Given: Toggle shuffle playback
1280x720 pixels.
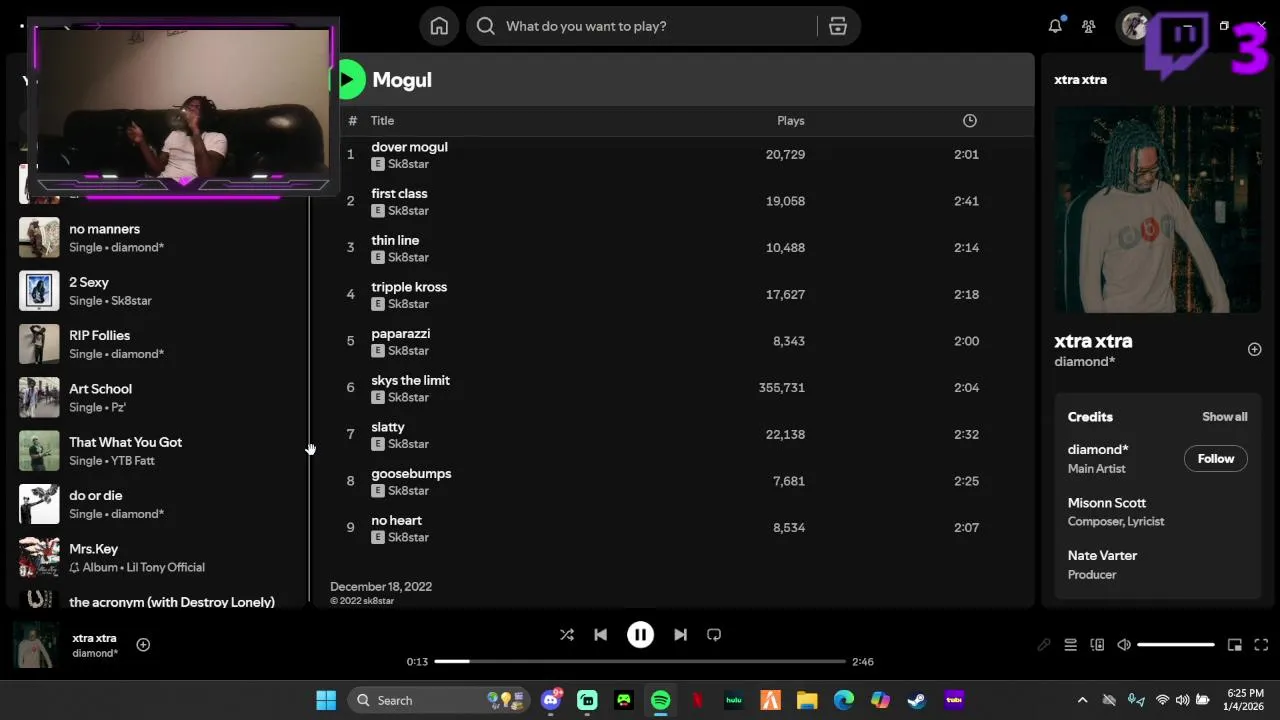Looking at the screenshot, I should pos(567,634).
